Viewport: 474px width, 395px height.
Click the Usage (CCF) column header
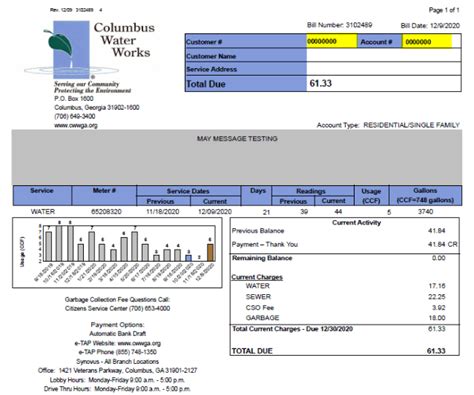click(x=371, y=195)
